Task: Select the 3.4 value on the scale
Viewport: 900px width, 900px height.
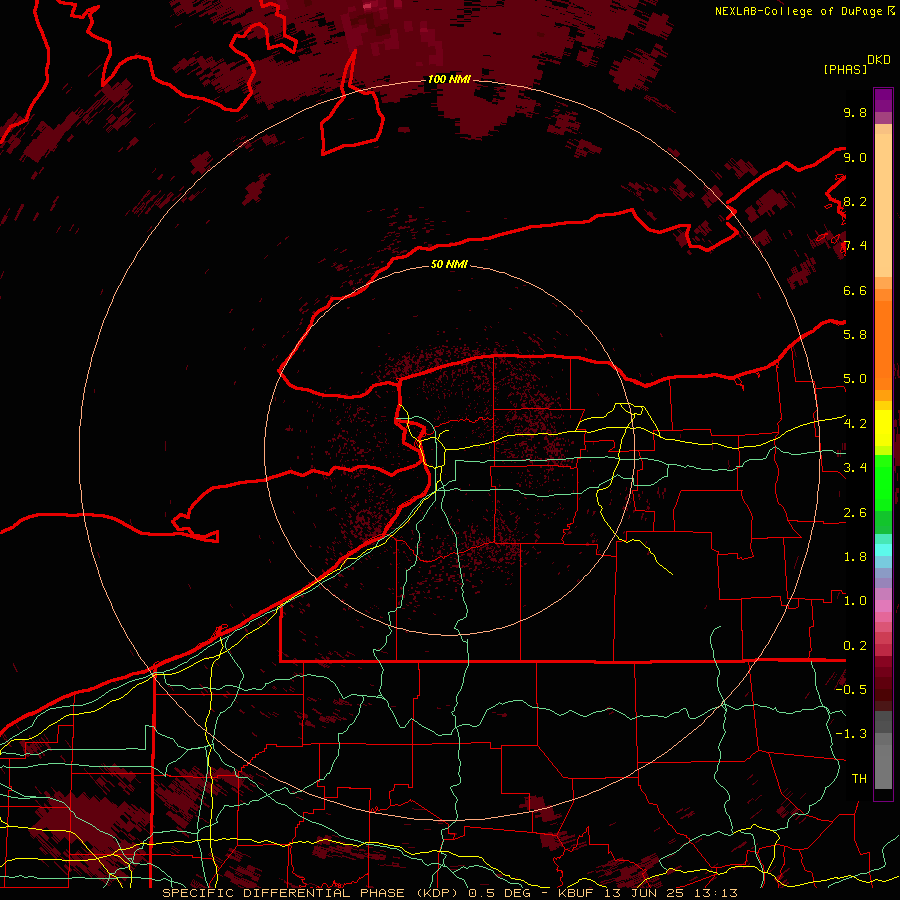Action: (x=855, y=468)
